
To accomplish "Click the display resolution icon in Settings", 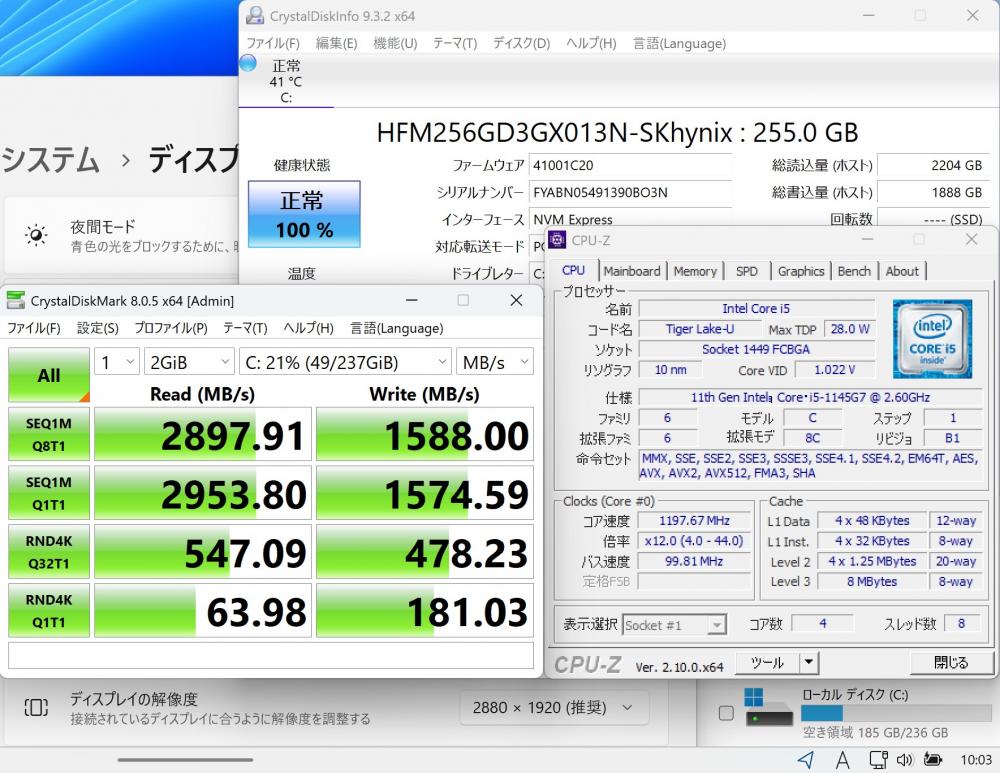I will (36, 707).
